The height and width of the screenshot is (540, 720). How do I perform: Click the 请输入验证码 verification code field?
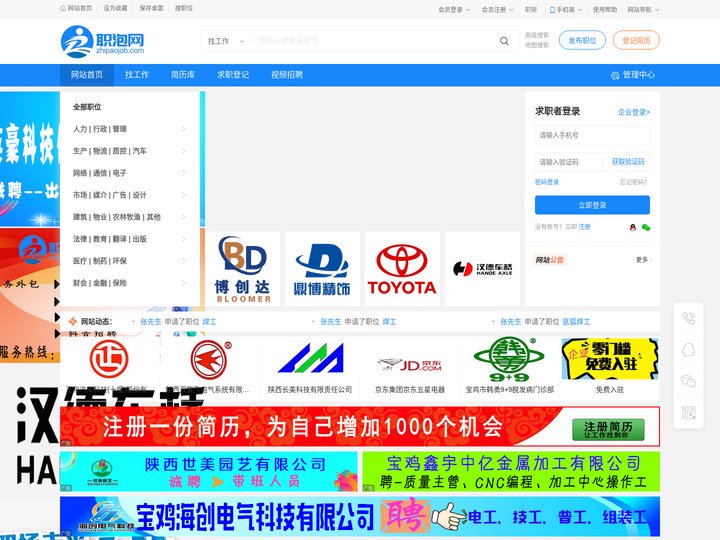pos(568,162)
